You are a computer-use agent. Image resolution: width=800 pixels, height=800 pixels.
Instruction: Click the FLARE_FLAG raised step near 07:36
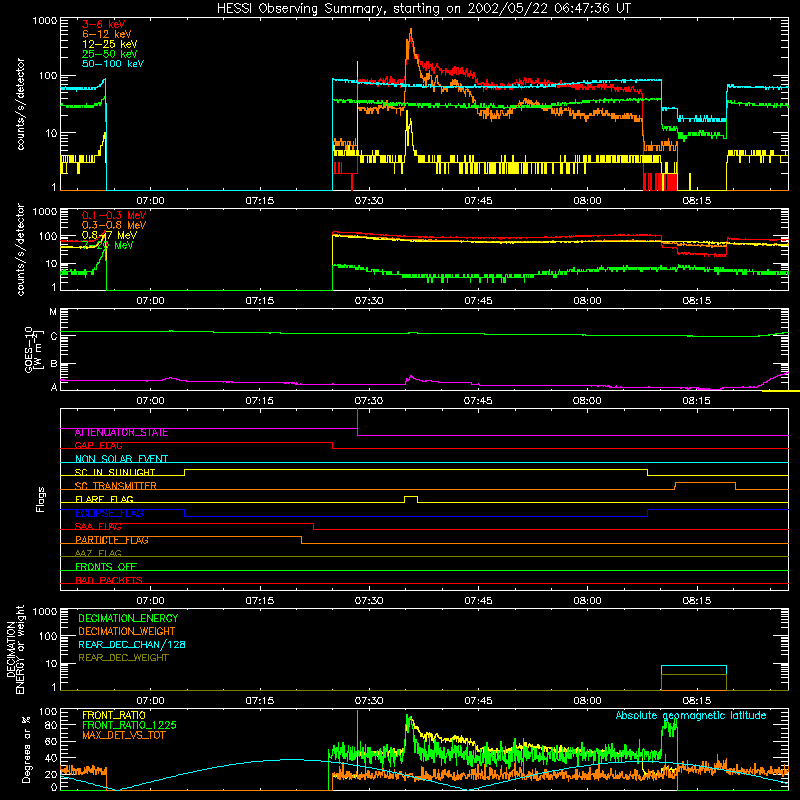coord(411,497)
